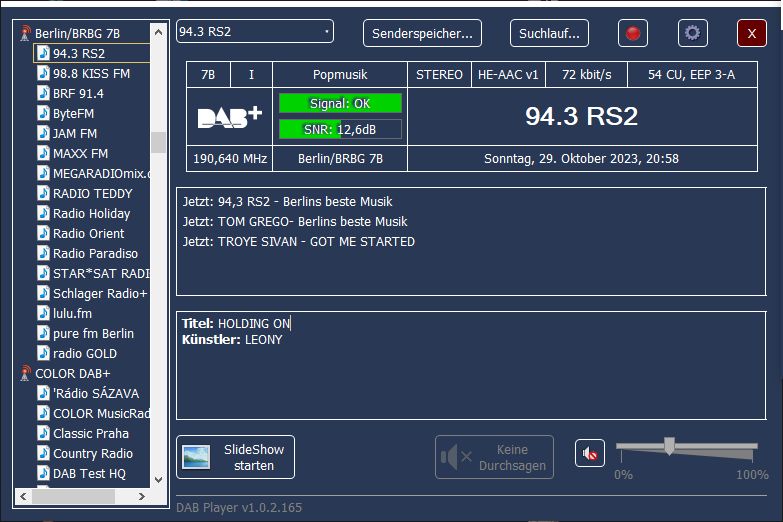
Task: Click the SNR 12,6dB level bar
Action: pyautogui.click(x=340, y=129)
